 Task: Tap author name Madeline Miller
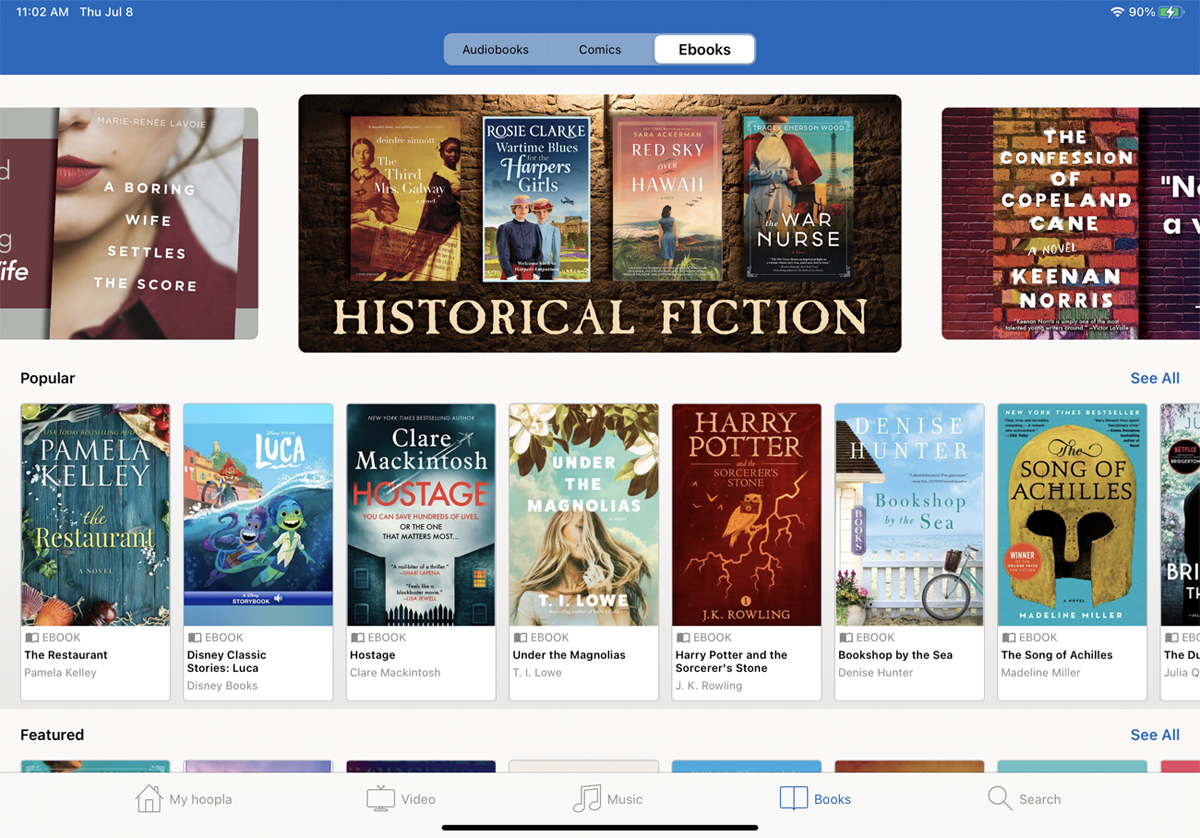pyautogui.click(x=1041, y=673)
